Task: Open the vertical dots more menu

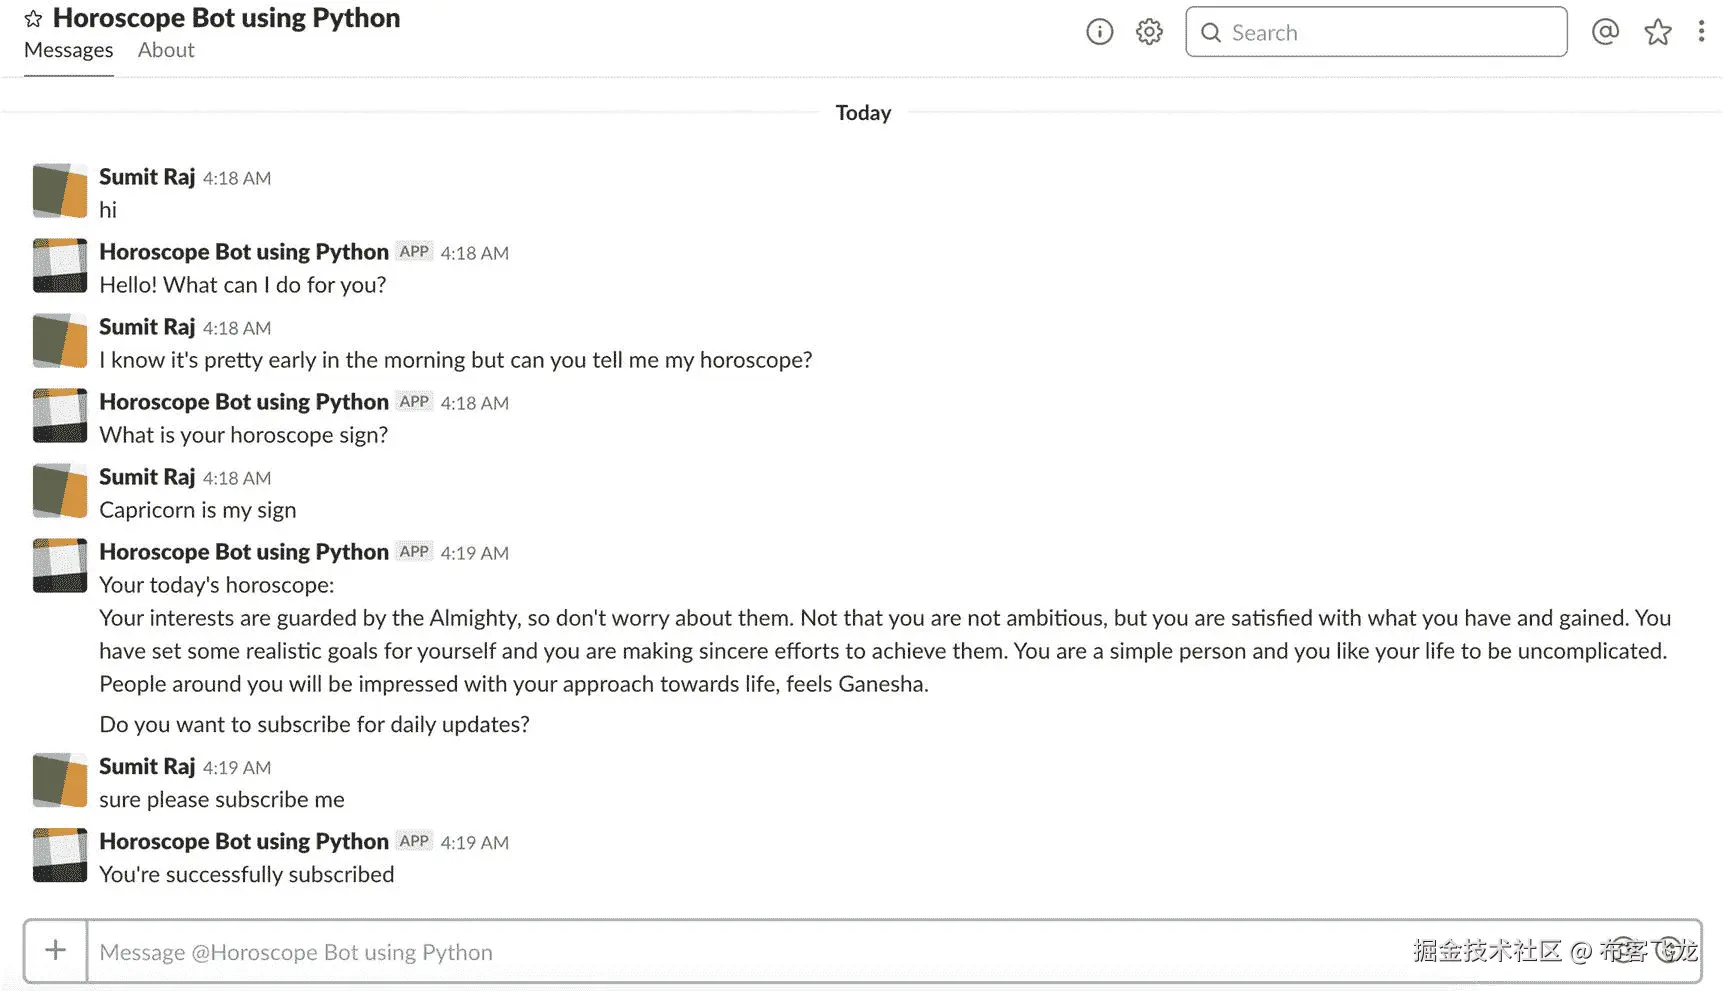Action: (x=1700, y=32)
